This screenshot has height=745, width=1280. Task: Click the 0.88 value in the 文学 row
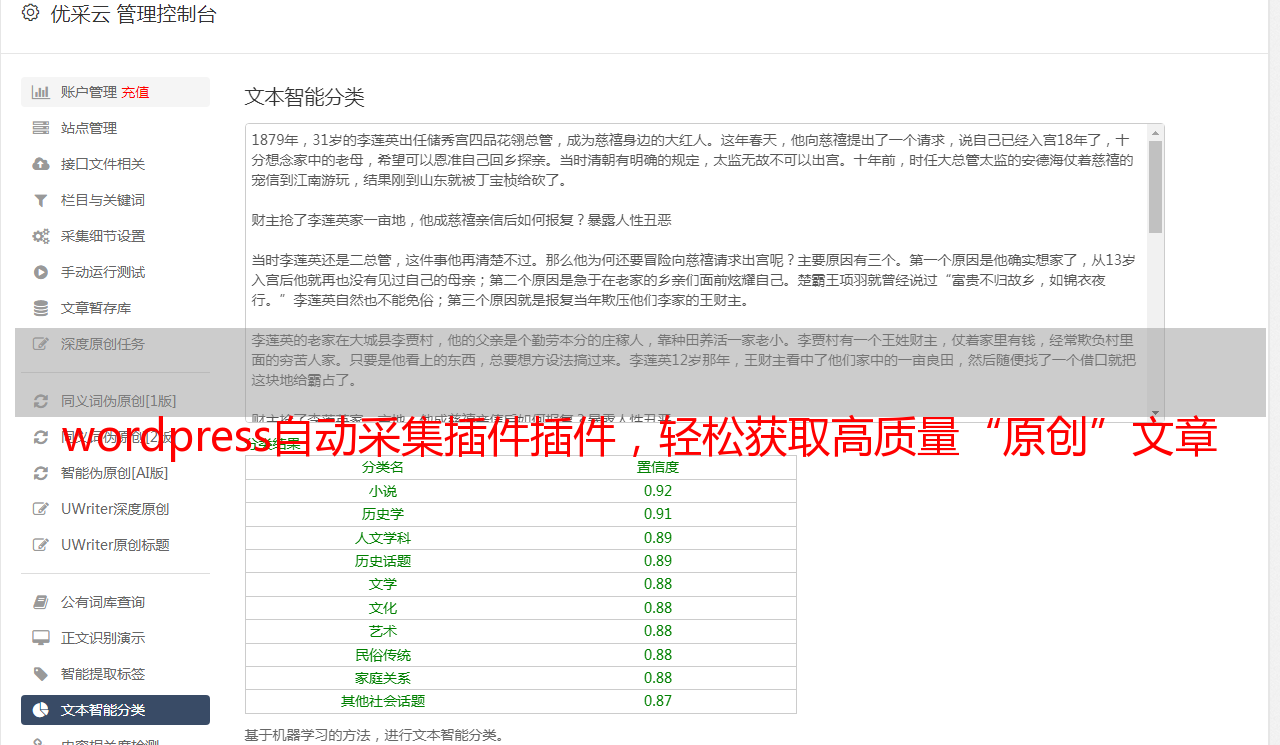[x=658, y=584]
